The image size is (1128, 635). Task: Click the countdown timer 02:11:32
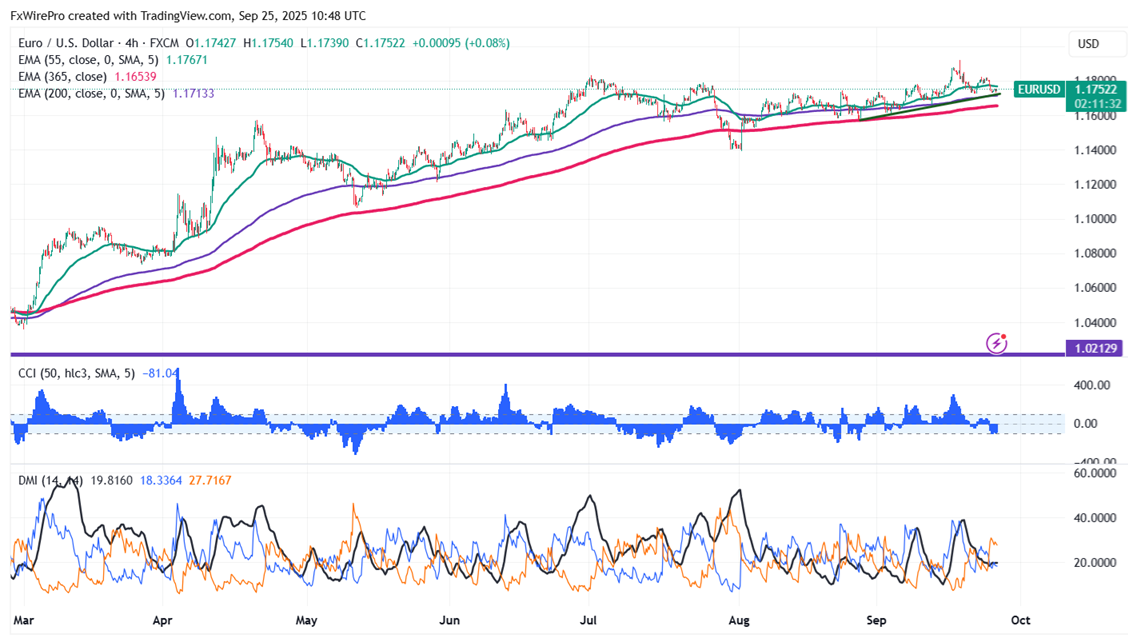pos(1097,104)
